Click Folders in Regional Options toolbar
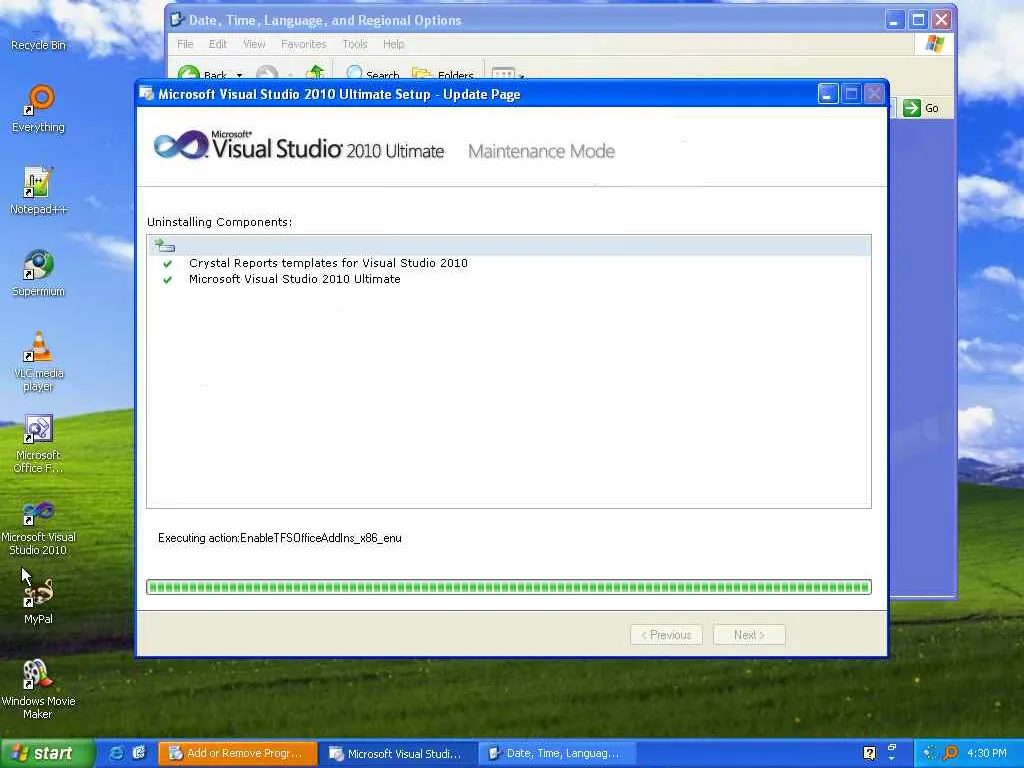The width and height of the screenshot is (1024, 768). [x=443, y=74]
